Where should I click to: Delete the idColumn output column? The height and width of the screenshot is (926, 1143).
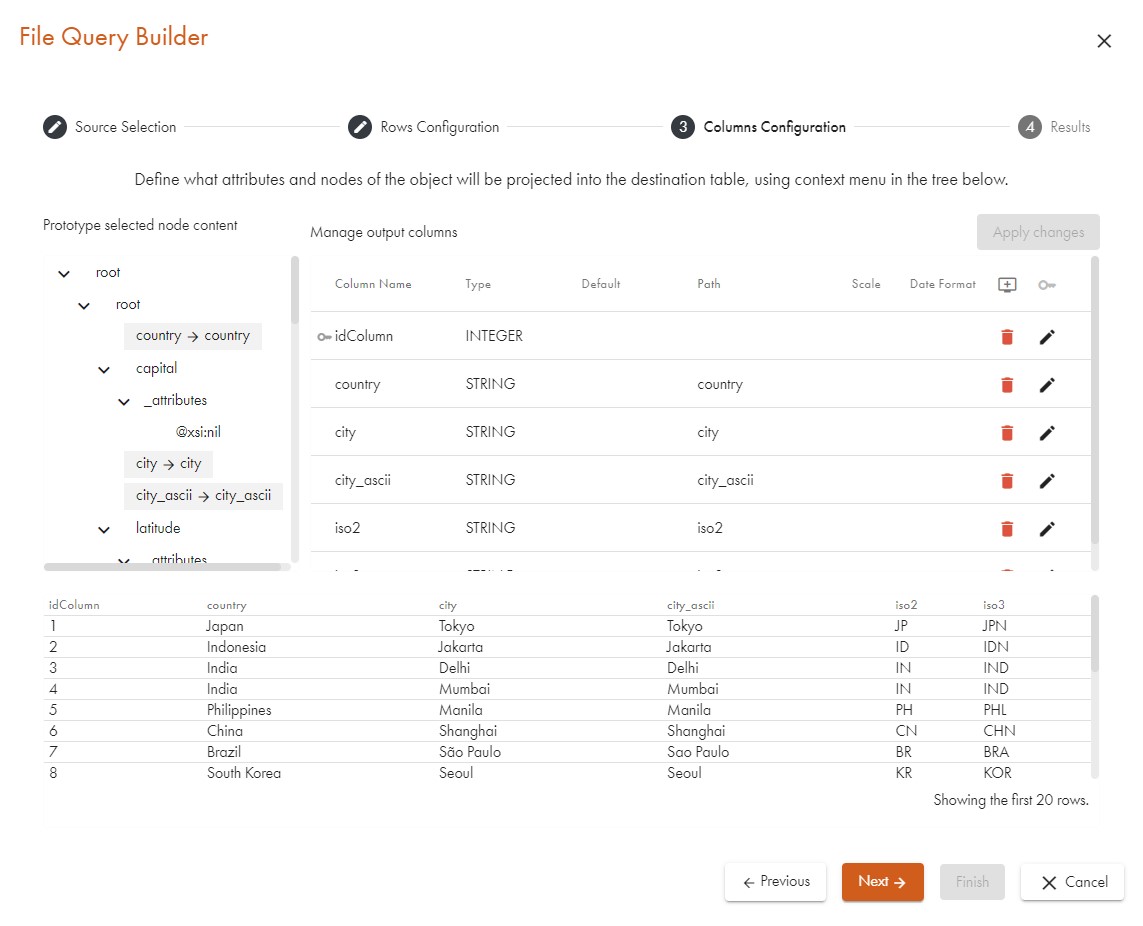click(1007, 337)
